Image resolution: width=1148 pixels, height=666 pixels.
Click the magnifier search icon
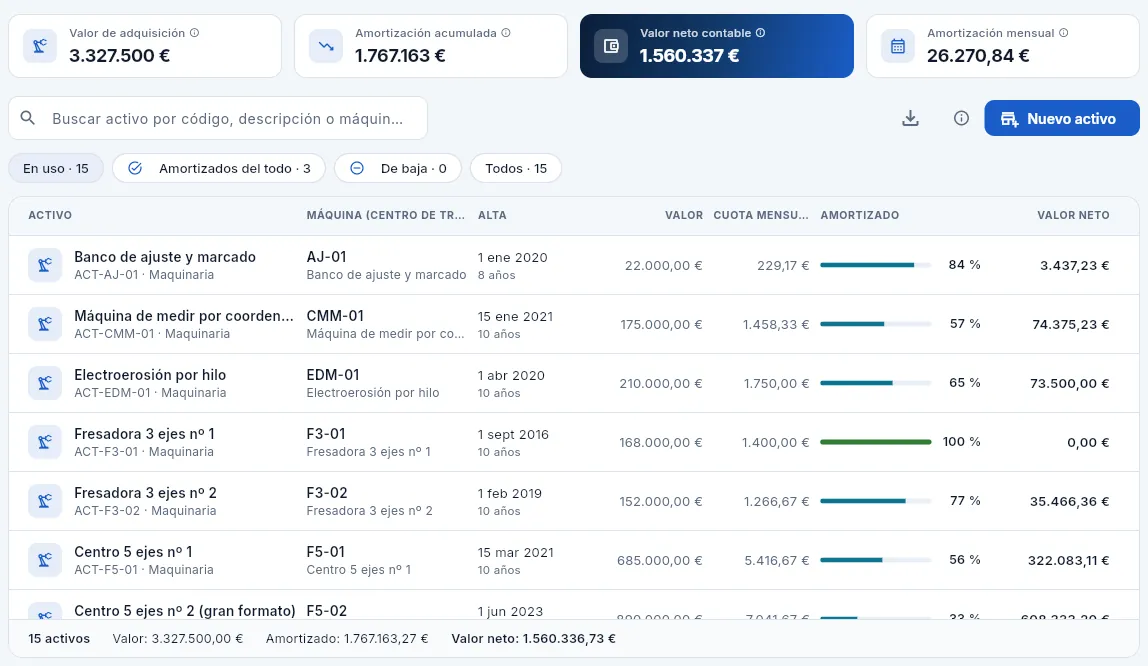[x=28, y=118]
